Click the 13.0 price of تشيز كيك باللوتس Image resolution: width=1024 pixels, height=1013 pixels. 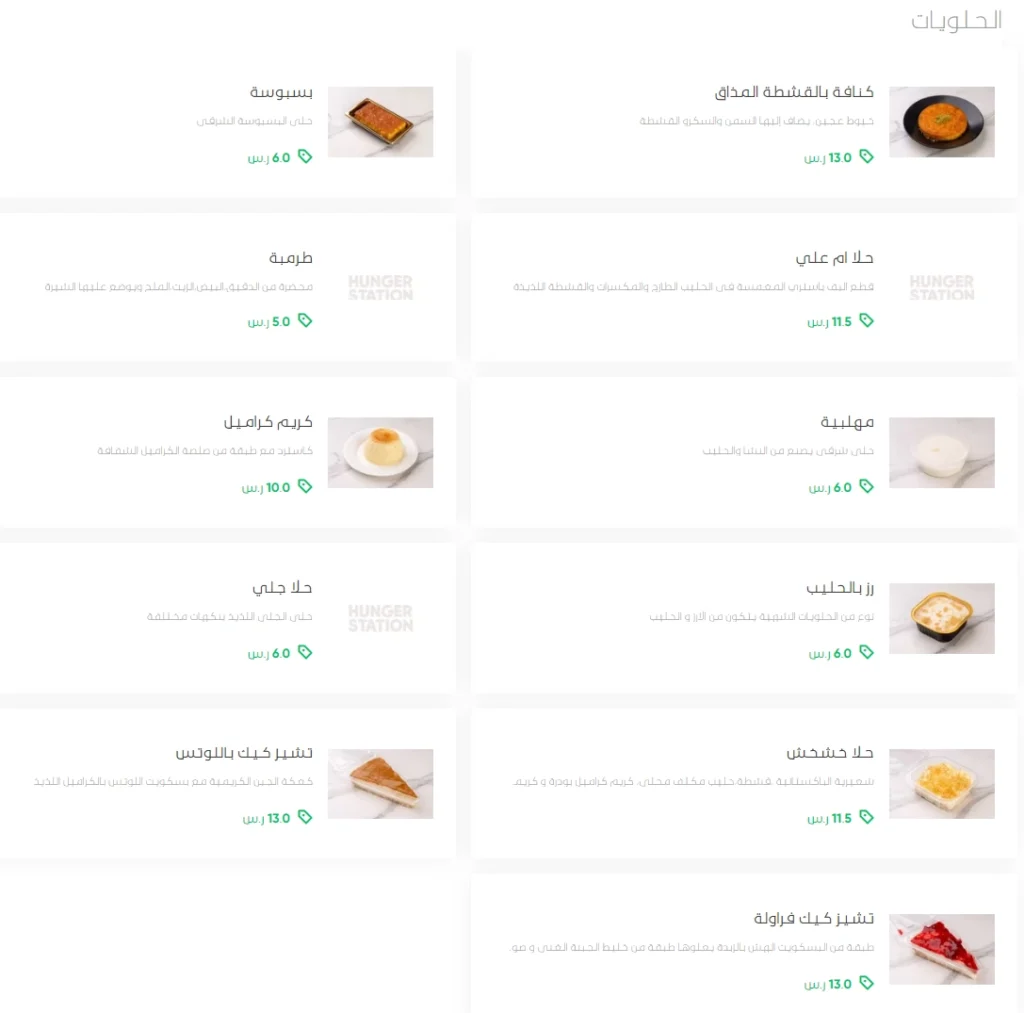coord(278,818)
